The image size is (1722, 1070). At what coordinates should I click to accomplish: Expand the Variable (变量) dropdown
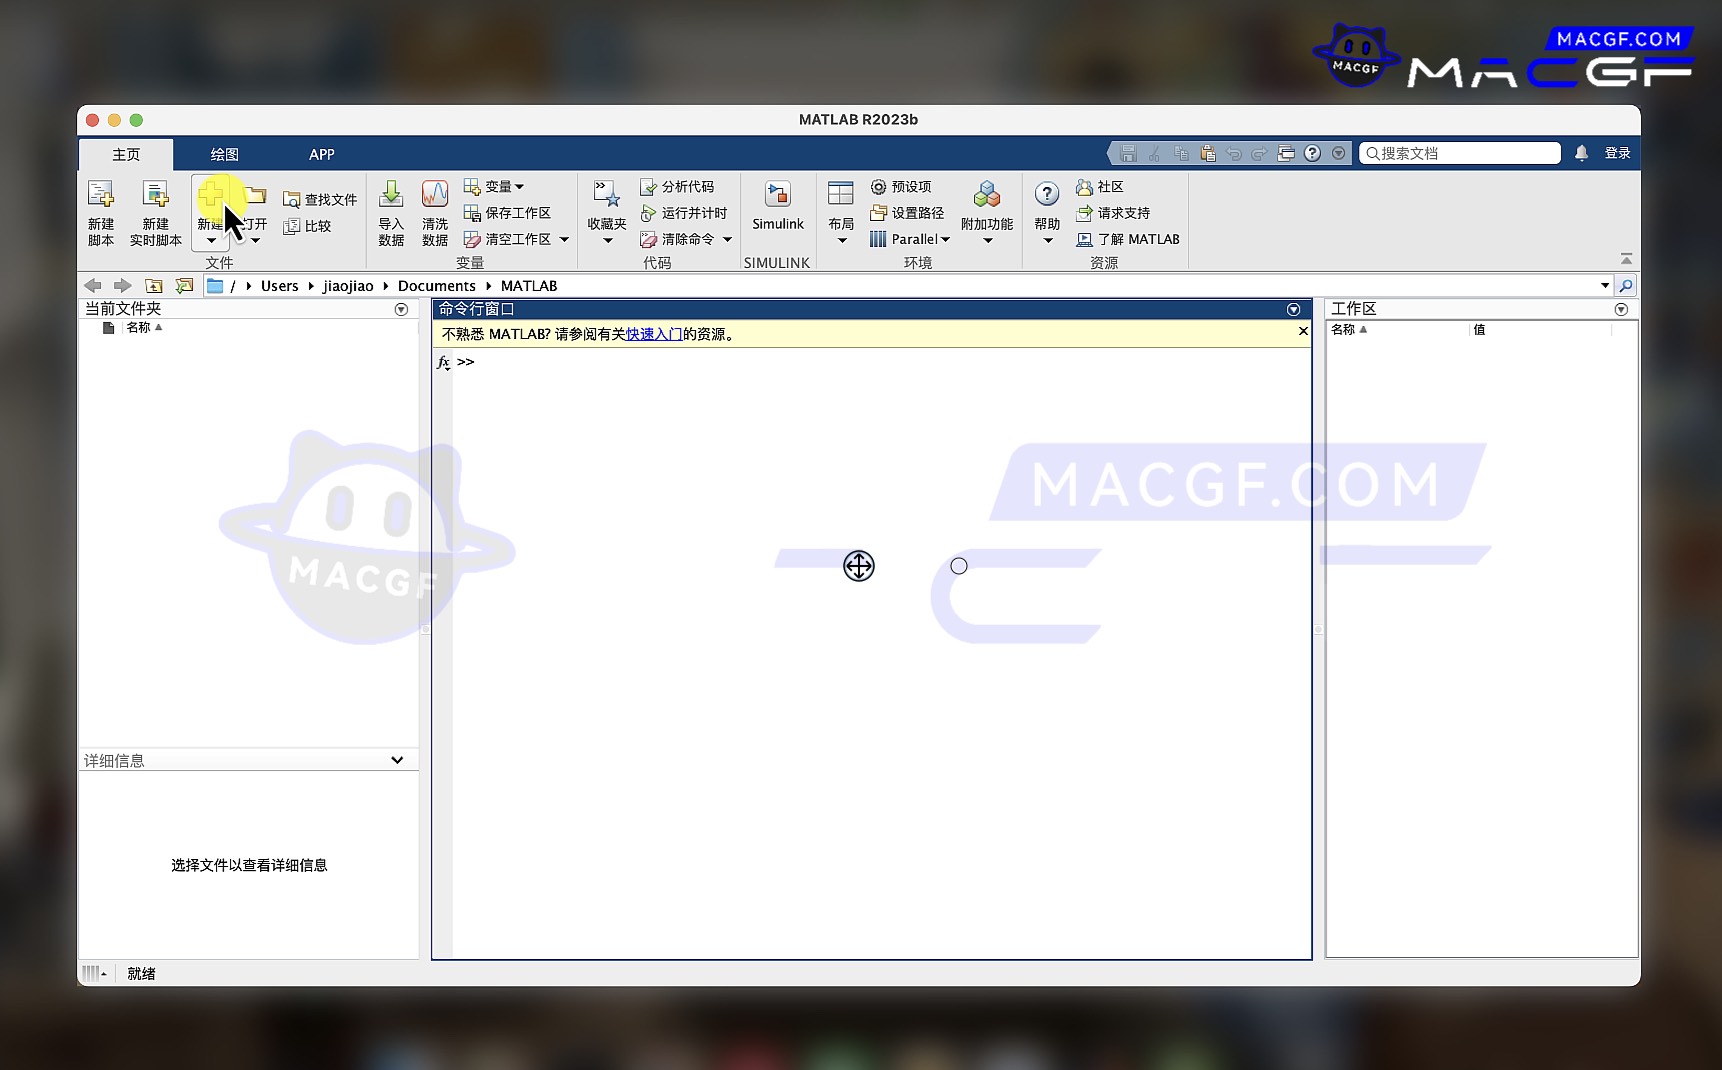pyautogui.click(x=519, y=187)
